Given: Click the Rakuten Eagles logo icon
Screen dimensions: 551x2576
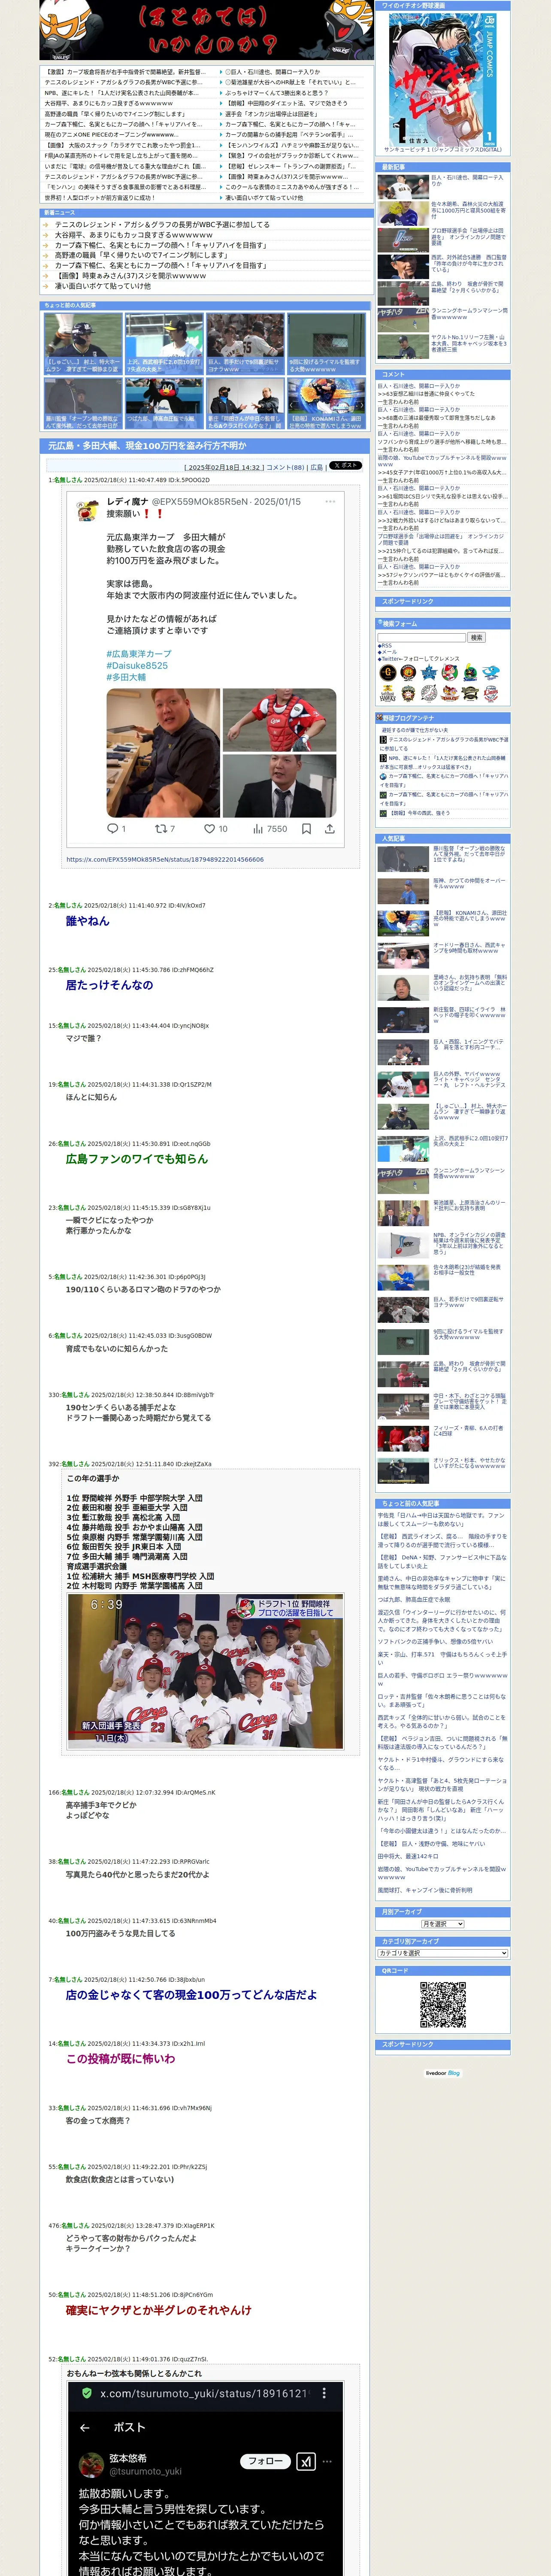Looking at the screenshot, I should [450, 694].
